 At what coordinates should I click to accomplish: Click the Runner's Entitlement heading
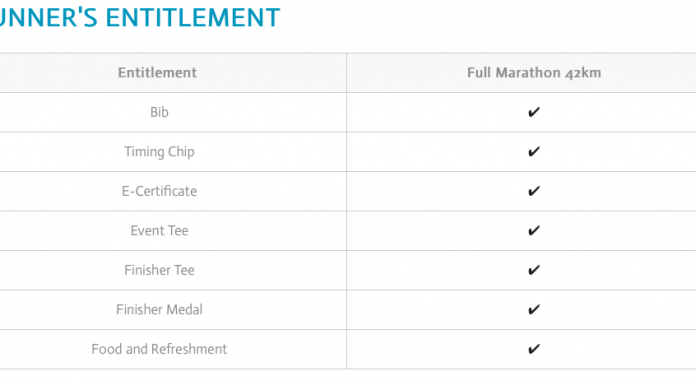[140, 18]
